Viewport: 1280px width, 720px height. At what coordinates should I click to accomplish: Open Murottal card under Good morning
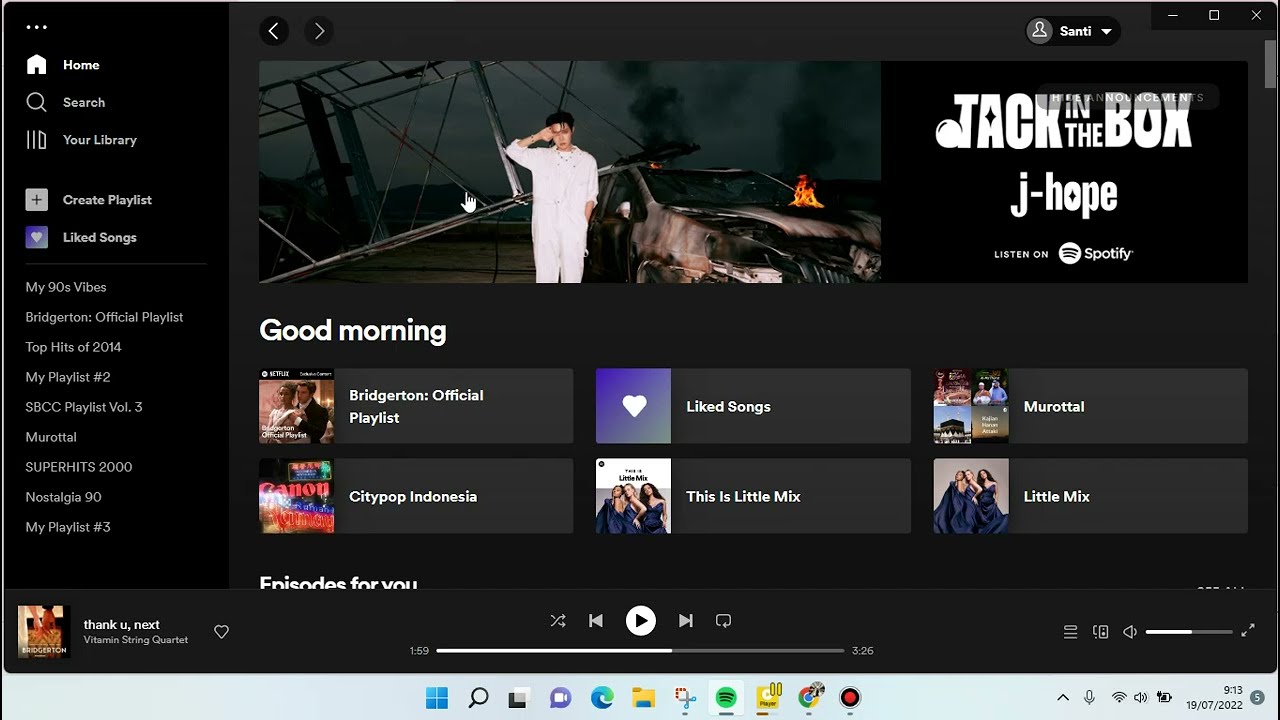pyautogui.click(x=1090, y=406)
